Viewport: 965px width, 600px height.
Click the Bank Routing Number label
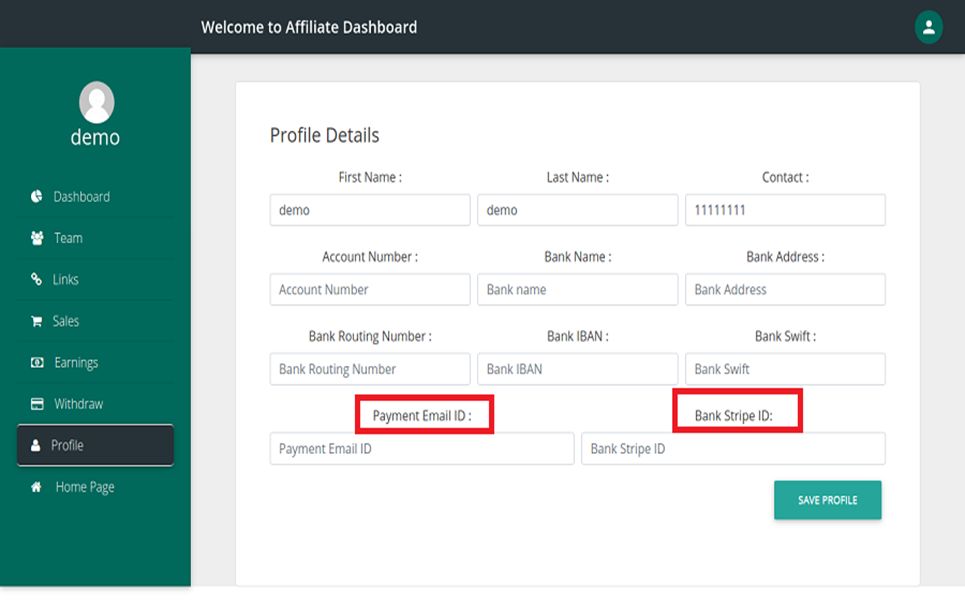370,336
